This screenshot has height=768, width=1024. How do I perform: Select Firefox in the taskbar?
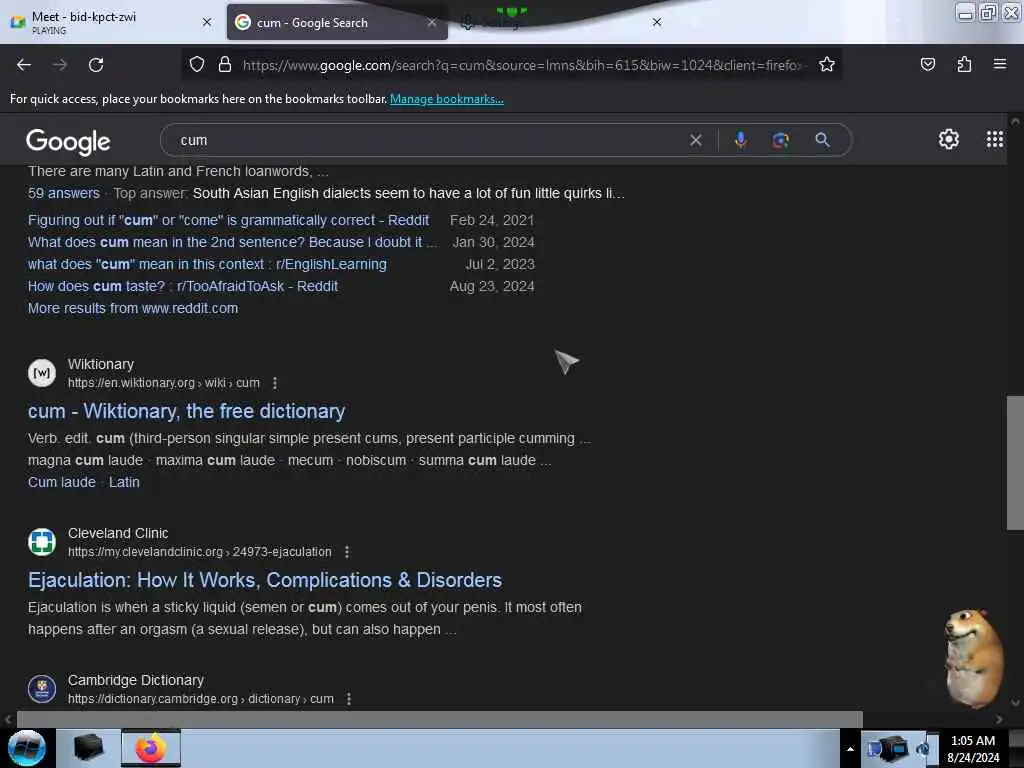pos(151,748)
